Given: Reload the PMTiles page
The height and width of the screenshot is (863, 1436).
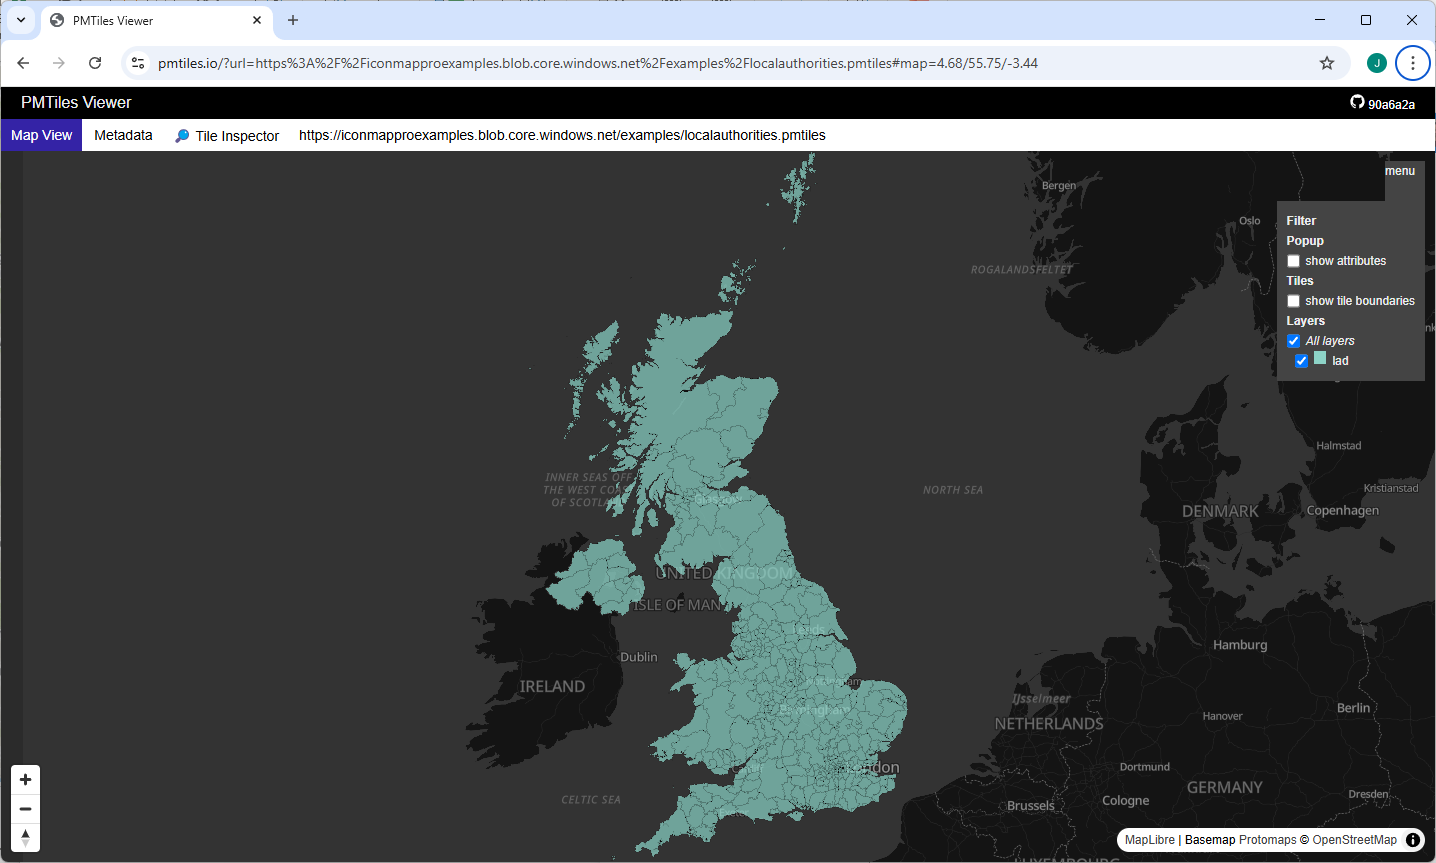Looking at the screenshot, I should click(95, 63).
